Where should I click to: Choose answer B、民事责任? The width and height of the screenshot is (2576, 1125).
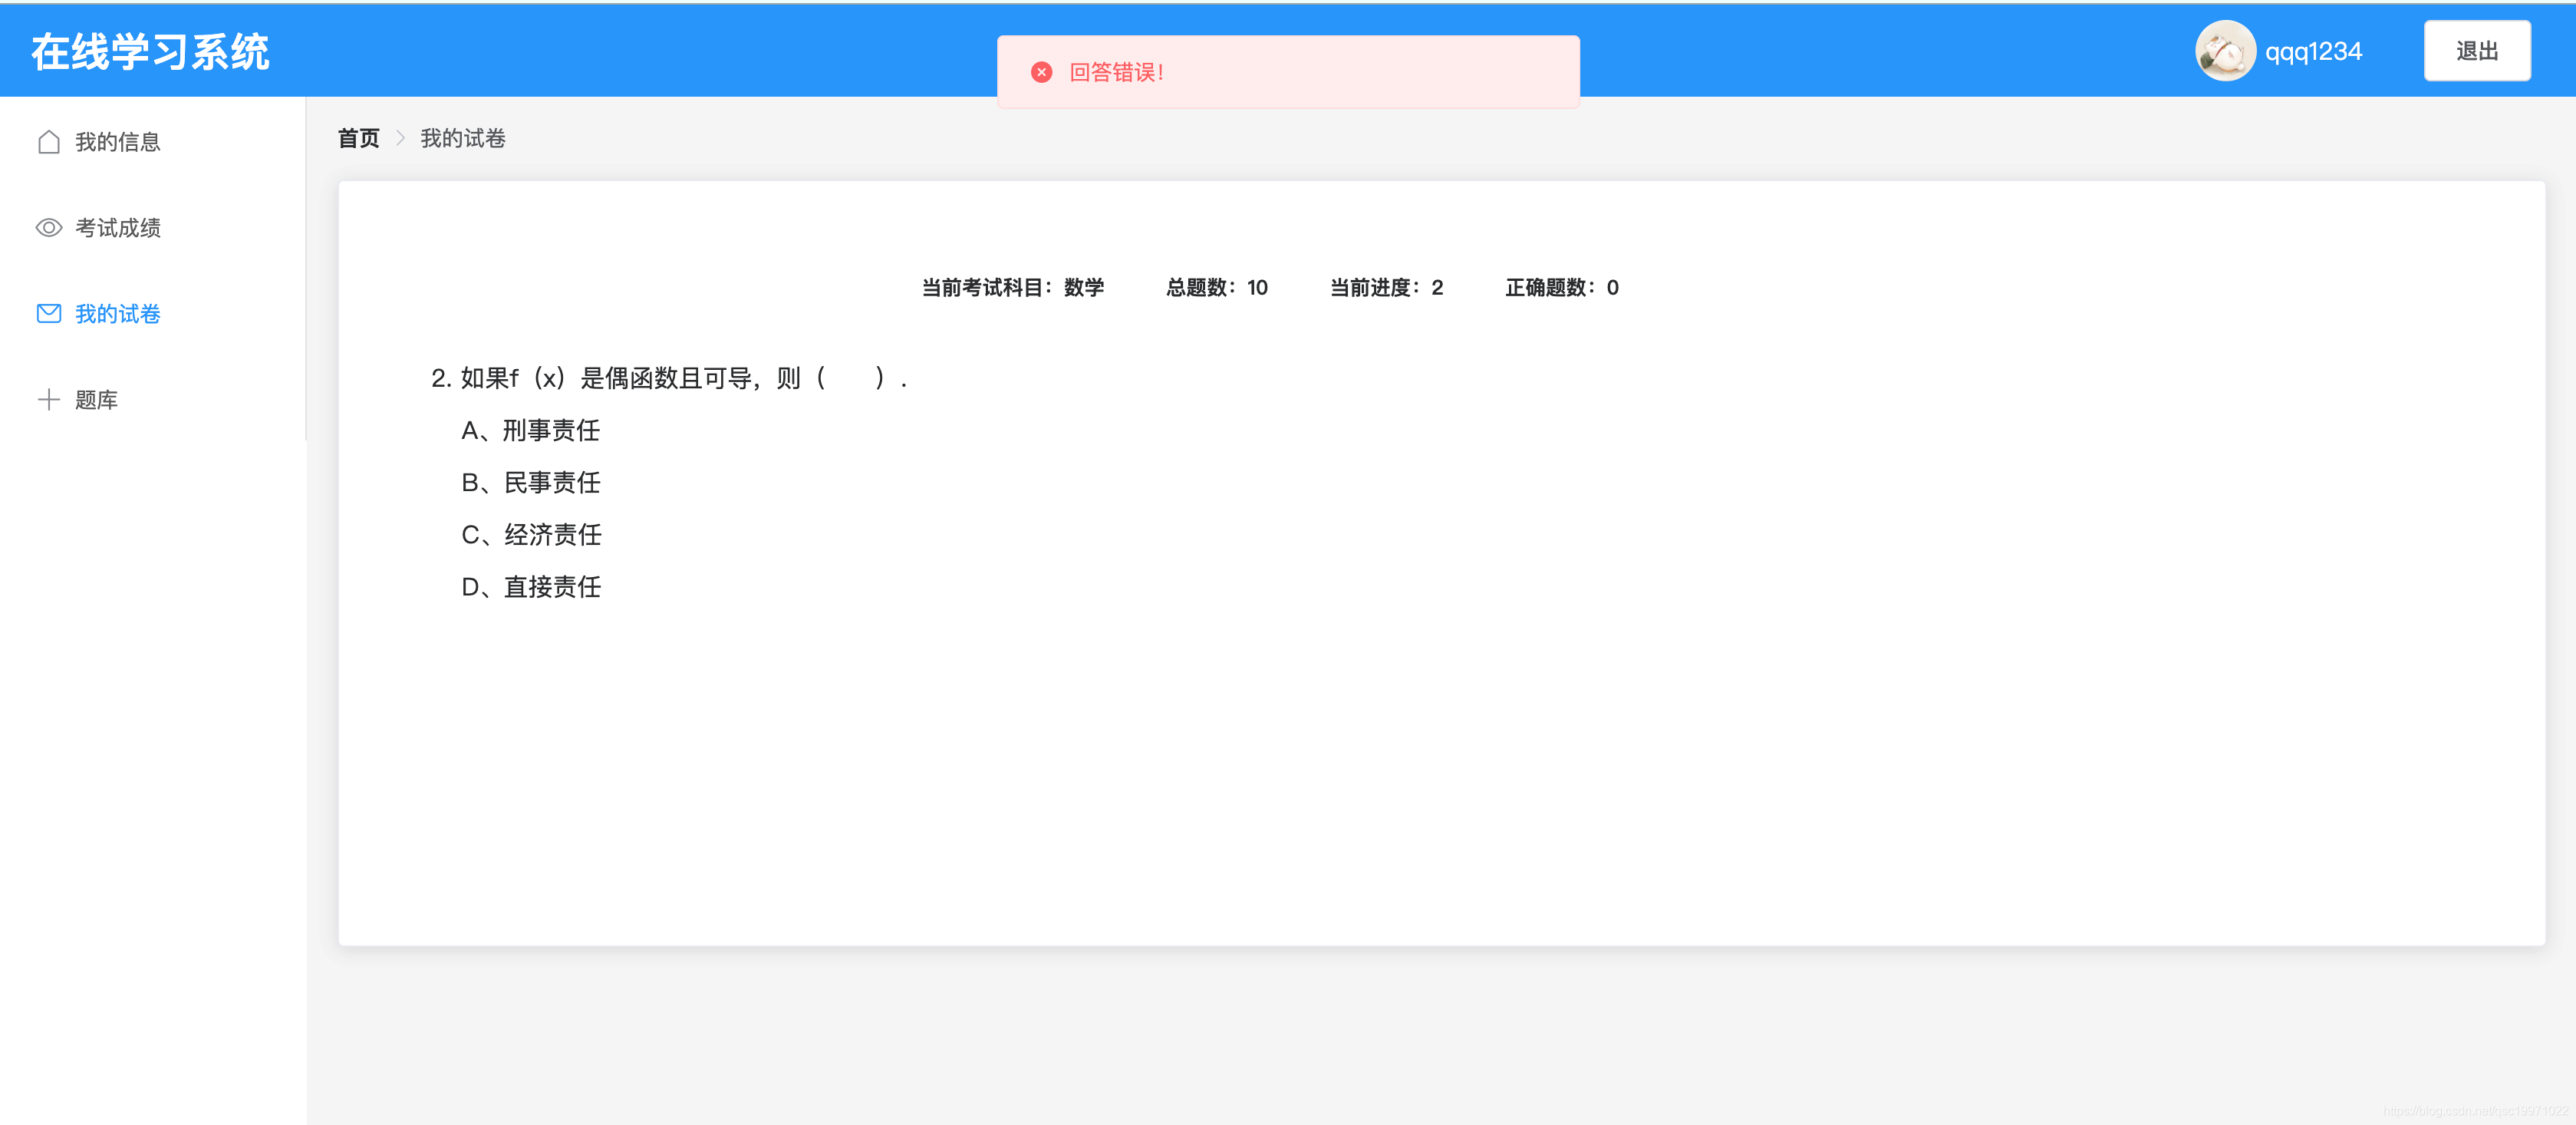[x=530, y=483]
